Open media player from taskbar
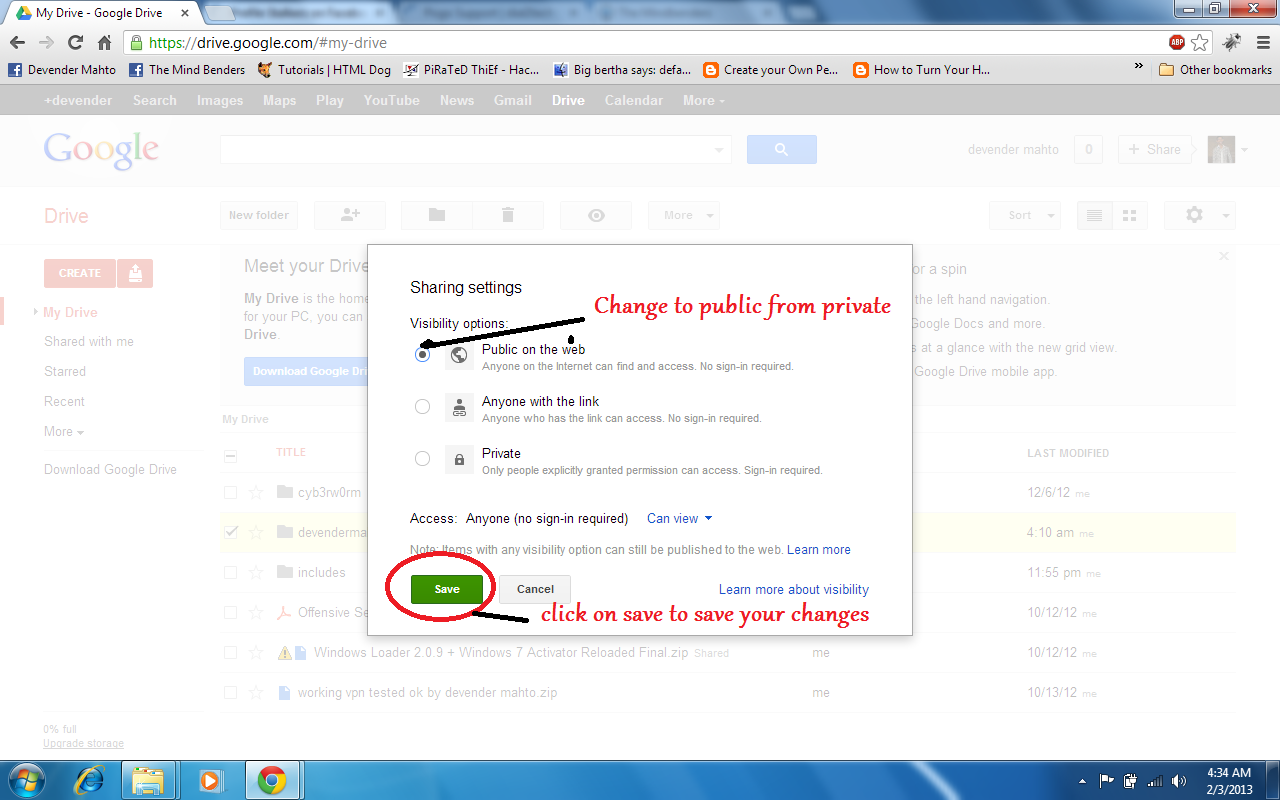 pos(210,780)
